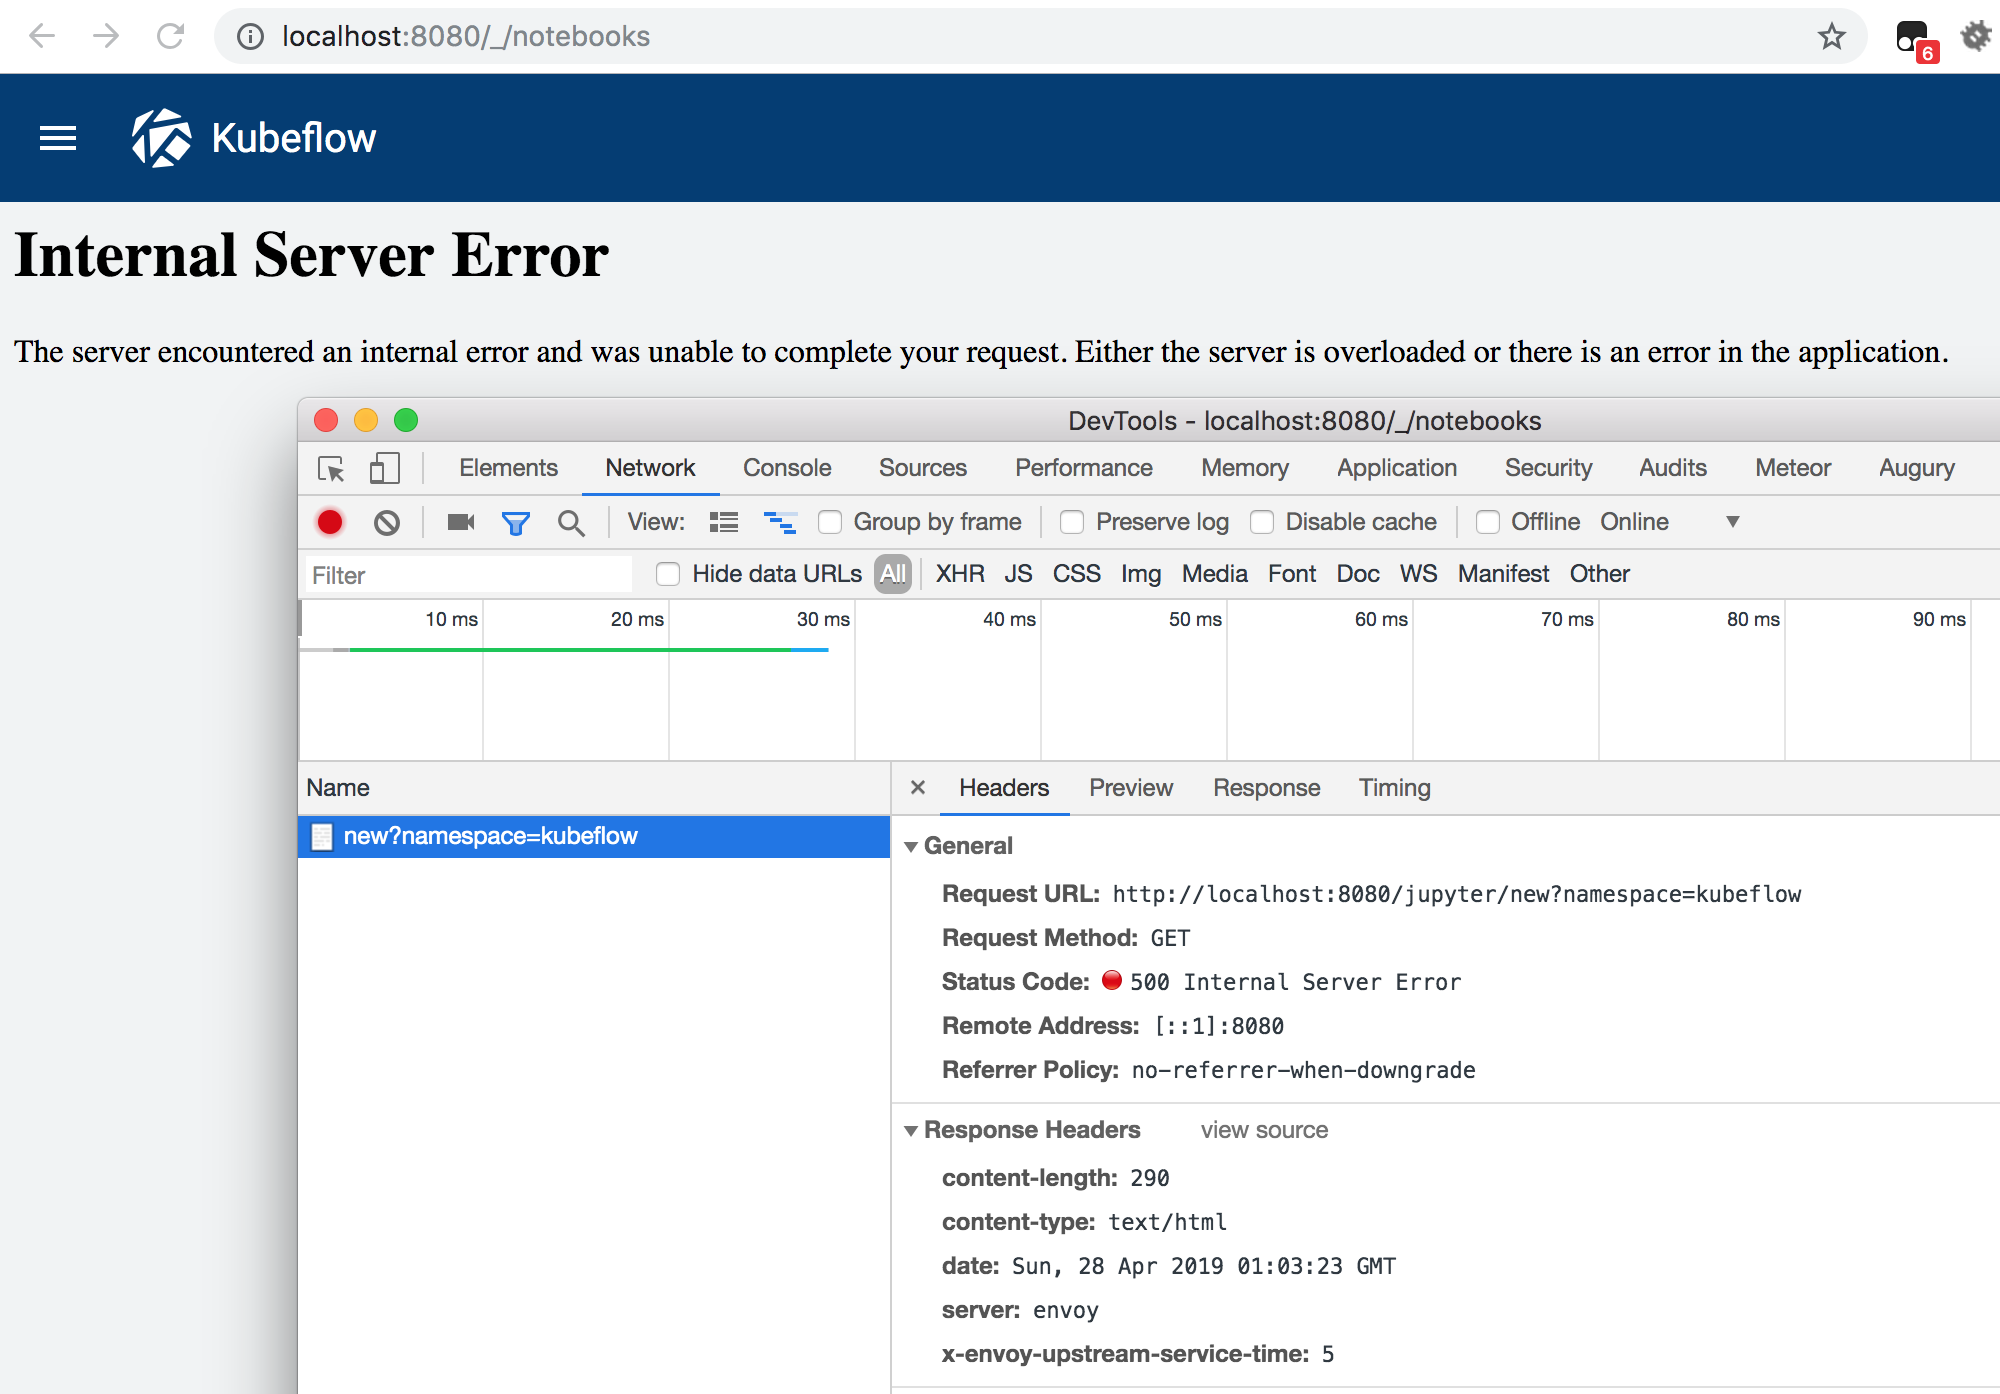Open the extension icon with red badge 6
2000x1394 pixels.
[1916, 40]
